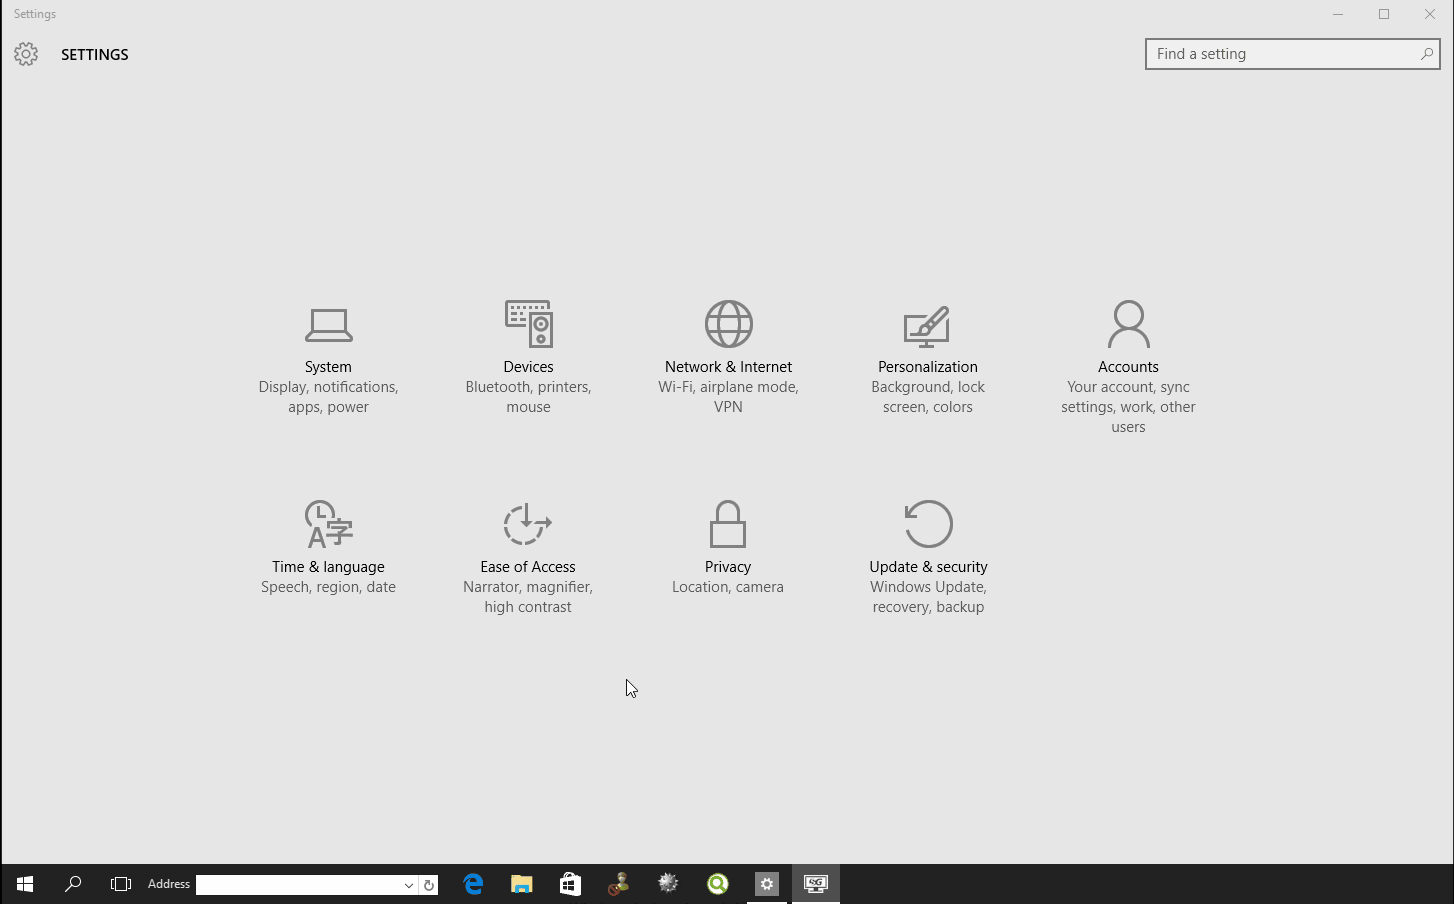Image resolution: width=1454 pixels, height=904 pixels.
Task: Select the Settings gear taskbar button
Action: tap(767, 884)
